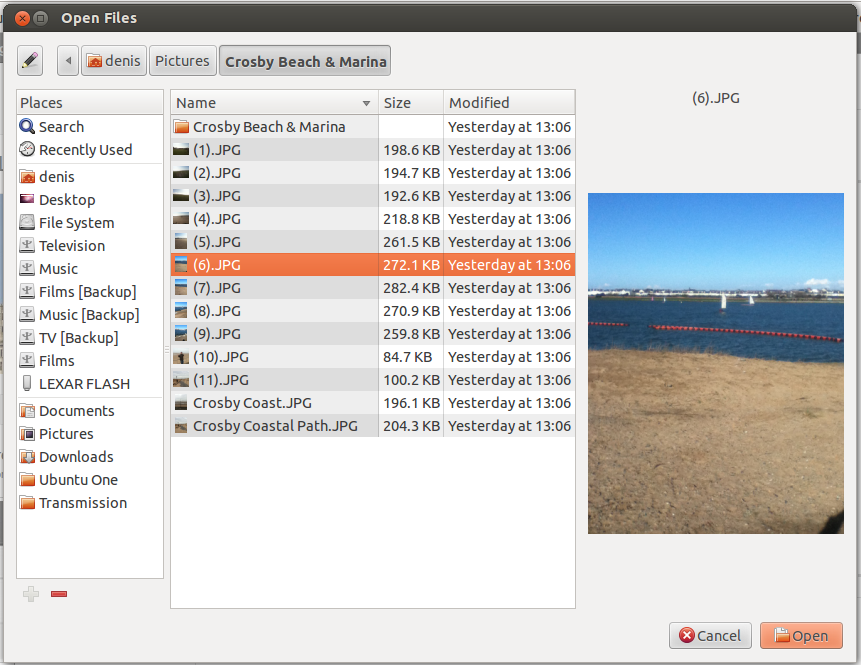Click the TV [Backup] drive icon

[27, 338]
